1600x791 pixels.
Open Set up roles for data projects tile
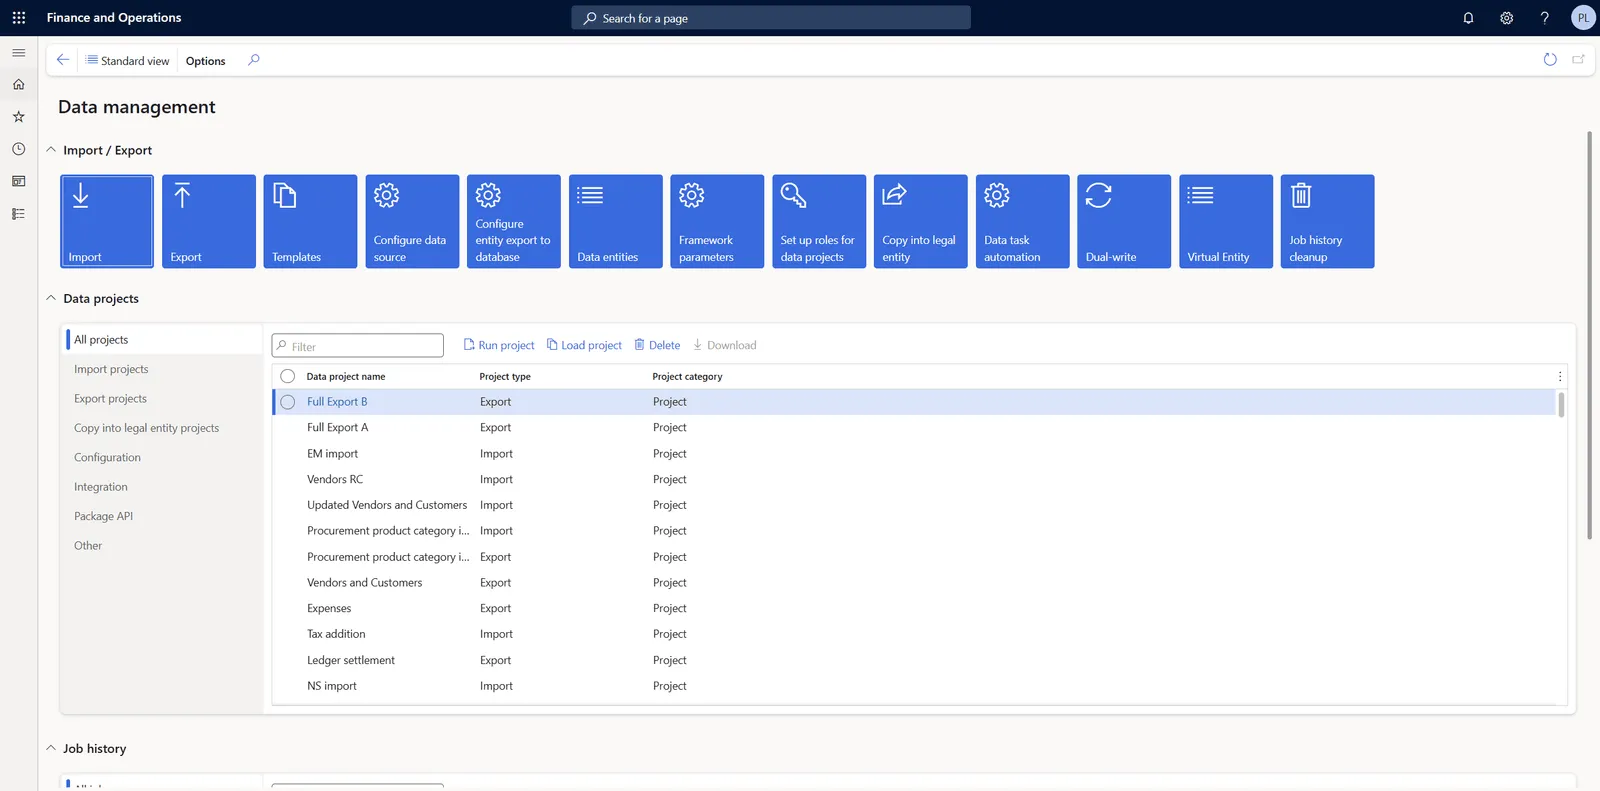(x=819, y=221)
